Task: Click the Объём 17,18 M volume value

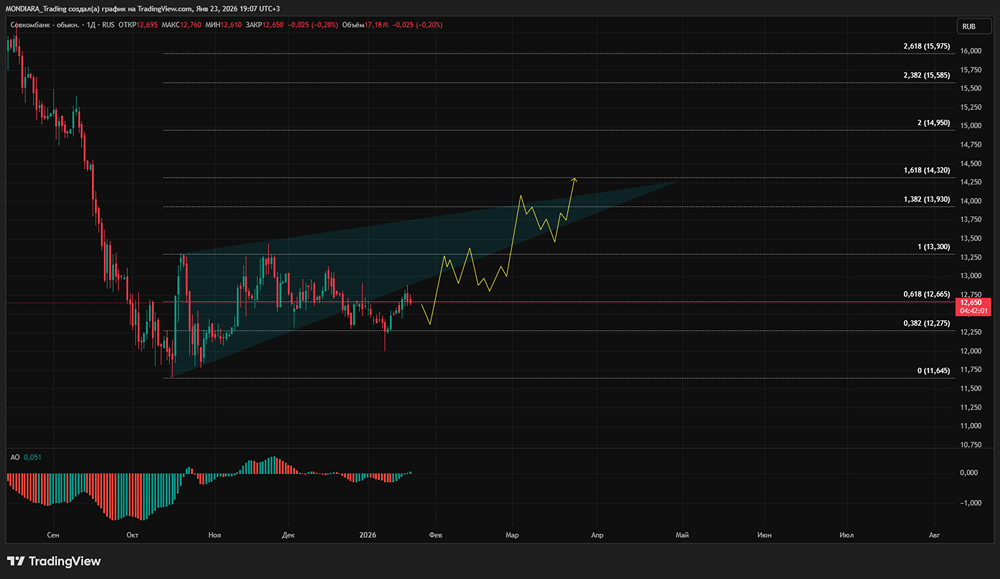Action: [x=365, y=25]
